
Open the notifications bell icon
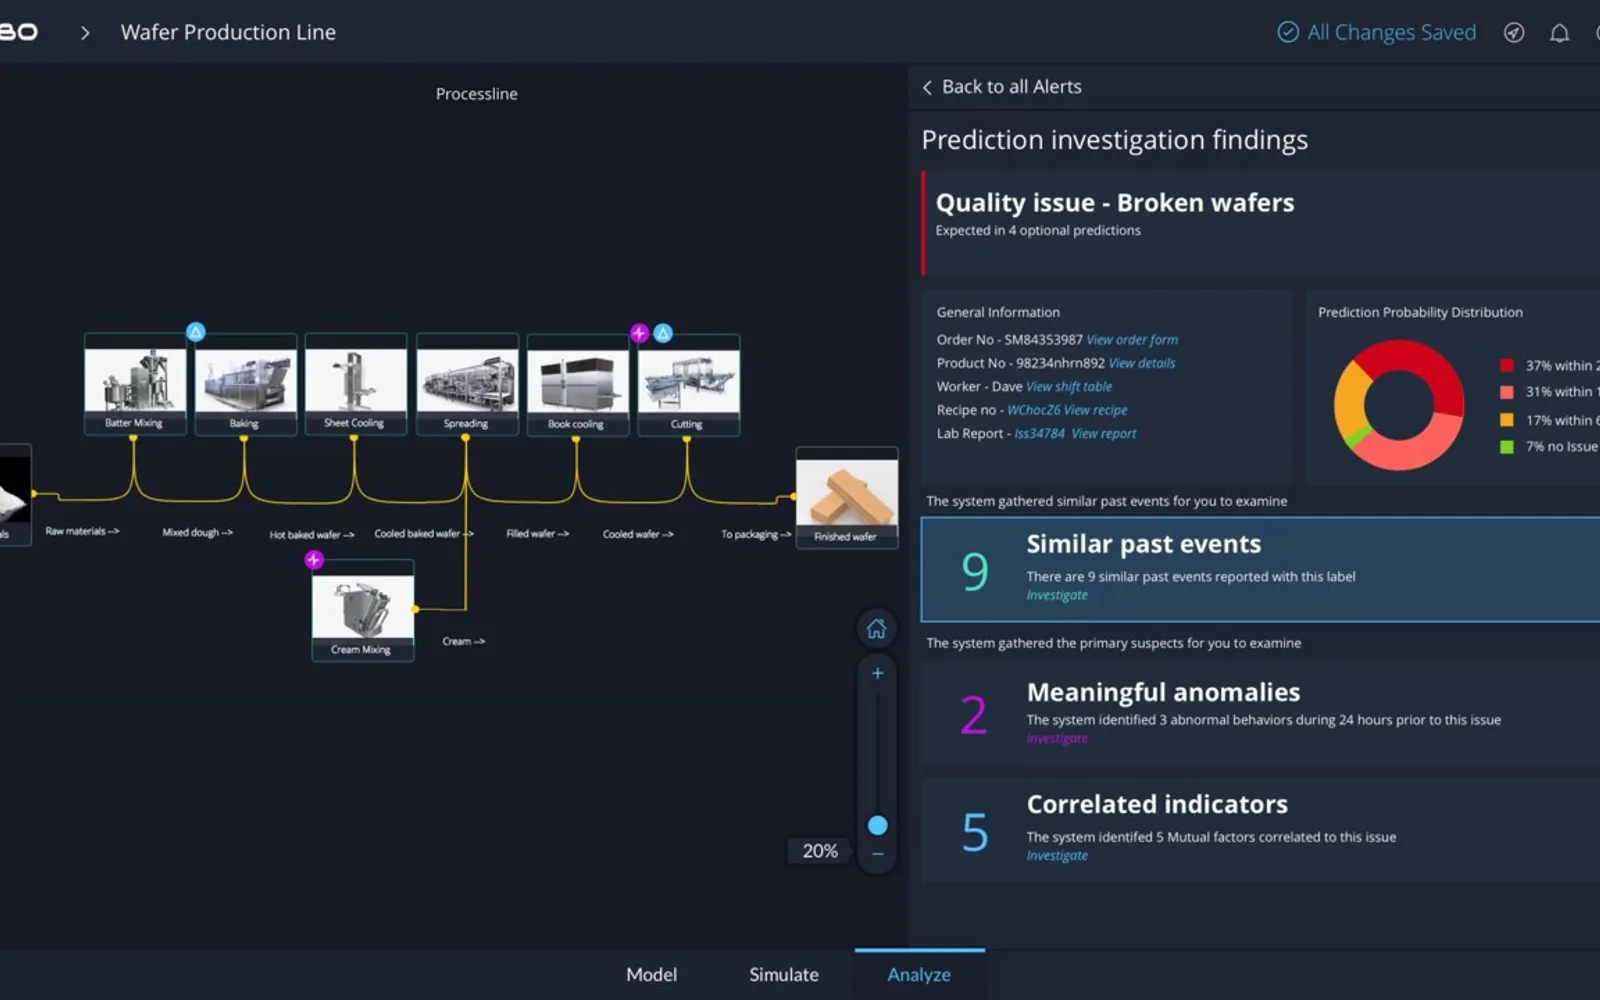[1559, 33]
